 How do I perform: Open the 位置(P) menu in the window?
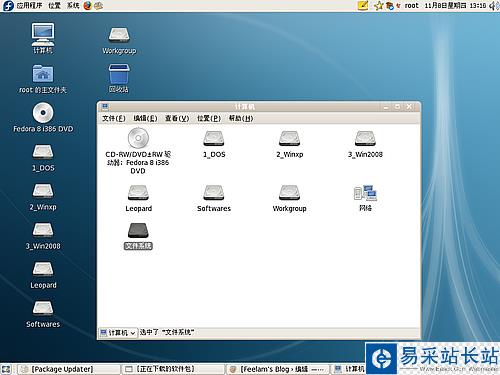pyautogui.click(x=209, y=118)
